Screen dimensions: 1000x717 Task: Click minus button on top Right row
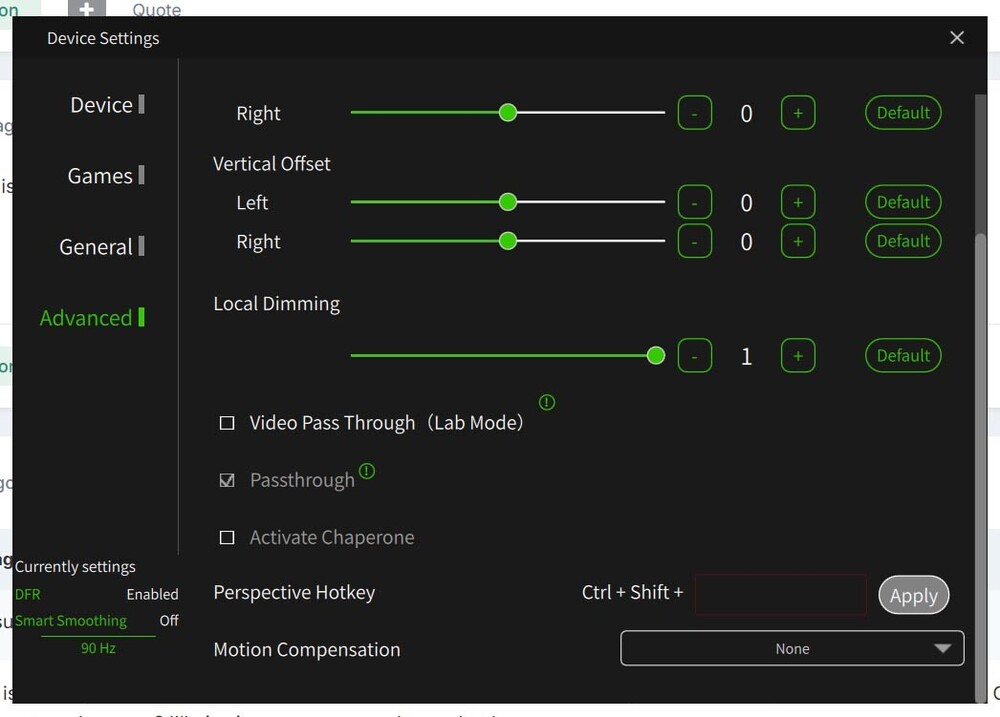click(695, 113)
